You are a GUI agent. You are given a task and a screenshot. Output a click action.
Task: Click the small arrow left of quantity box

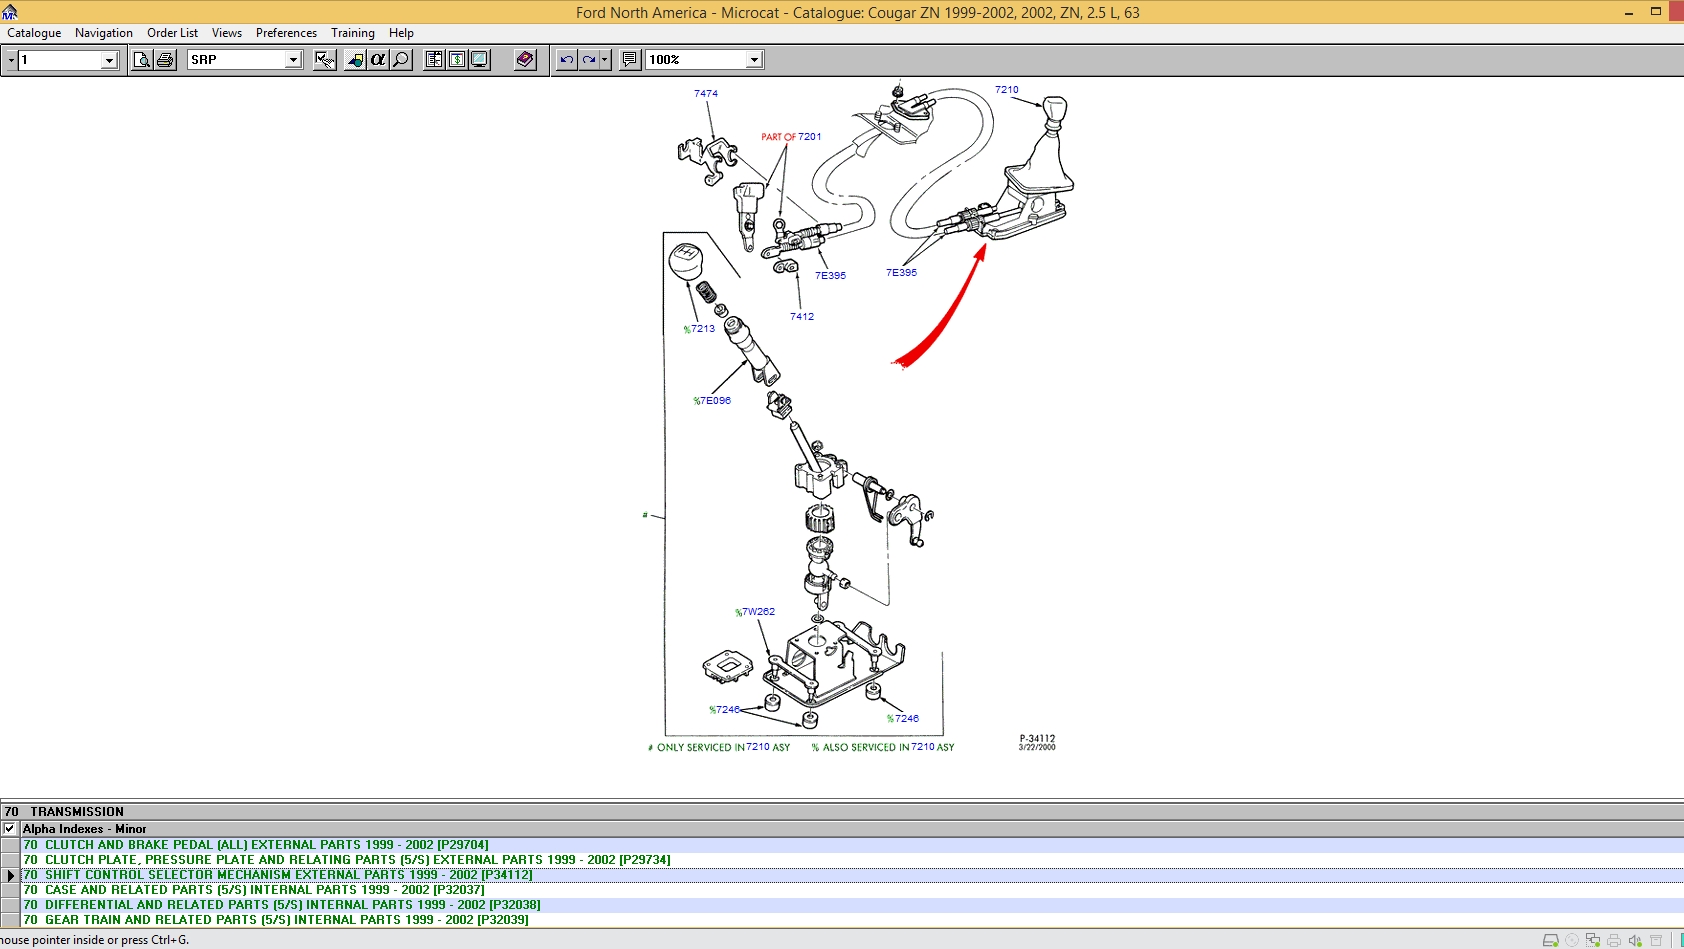point(11,60)
